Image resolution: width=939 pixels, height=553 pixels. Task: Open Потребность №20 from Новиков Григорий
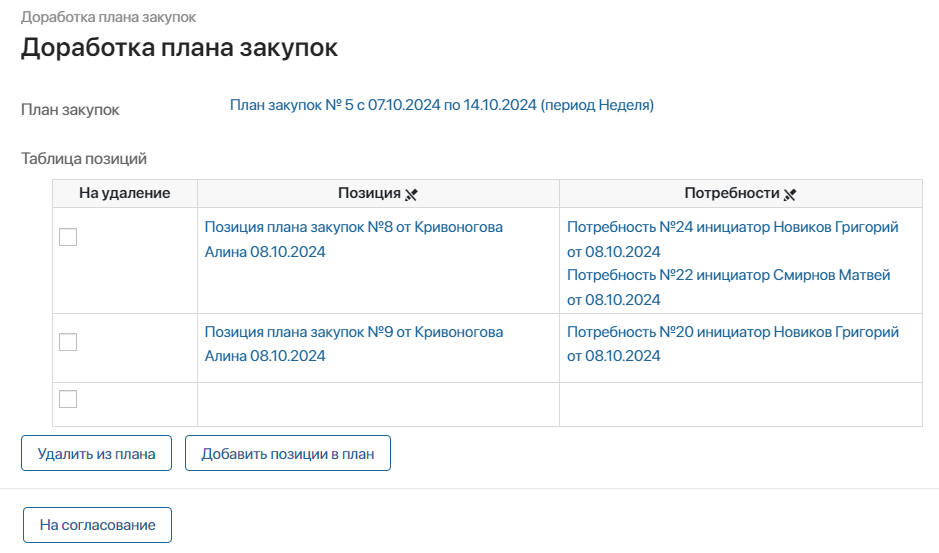pyautogui.click(x=732, y=344)
